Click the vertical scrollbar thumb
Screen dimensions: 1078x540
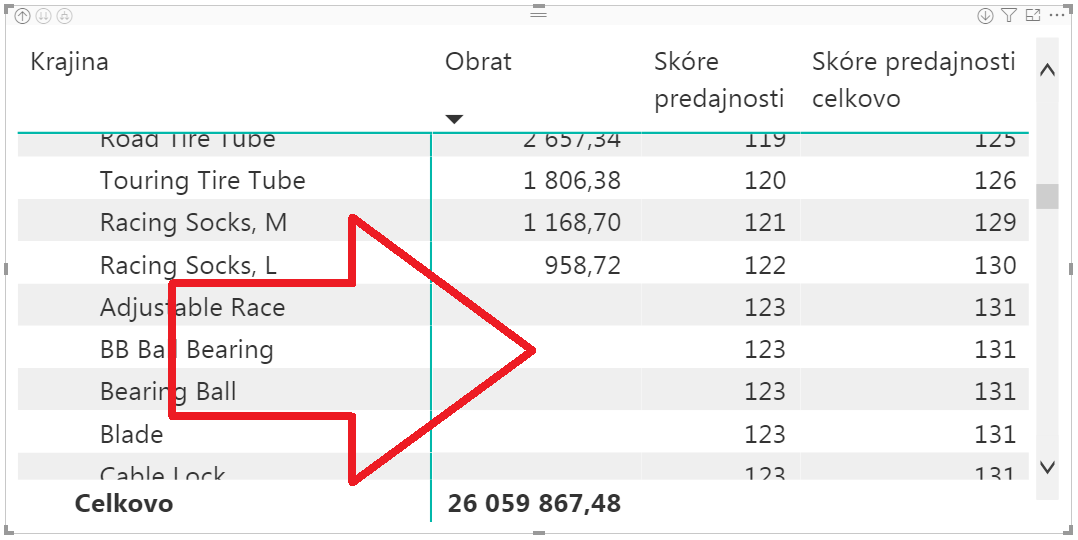coord(1047,196)
